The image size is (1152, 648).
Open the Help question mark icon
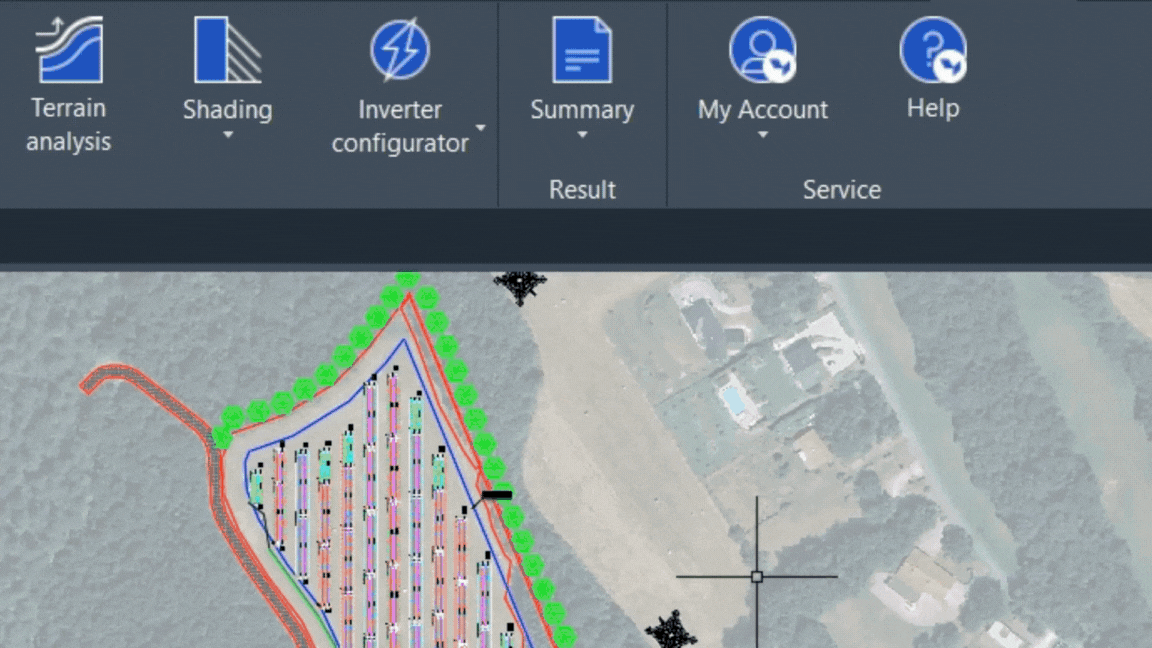tap(933, 50)
